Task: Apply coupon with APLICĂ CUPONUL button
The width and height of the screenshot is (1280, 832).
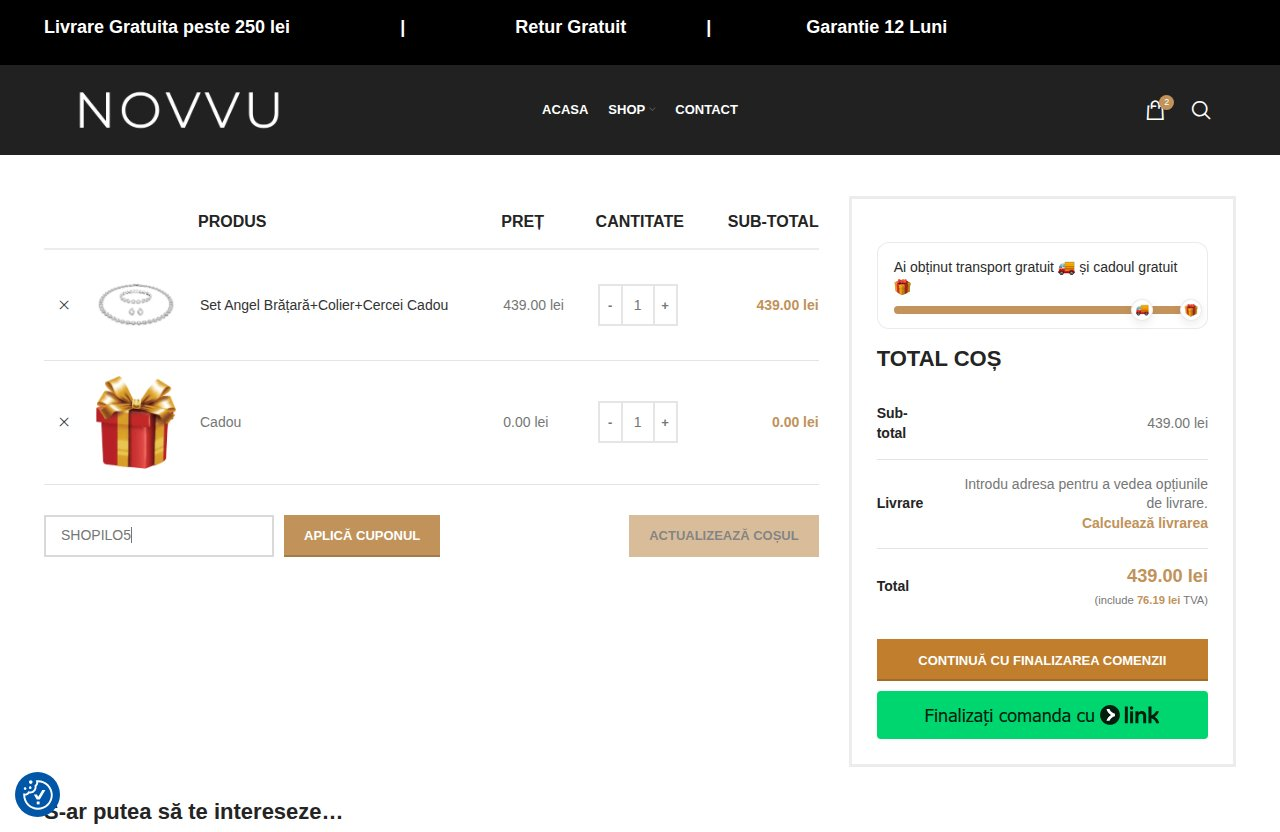Action: pyautogui.click(x=362, y=536)
